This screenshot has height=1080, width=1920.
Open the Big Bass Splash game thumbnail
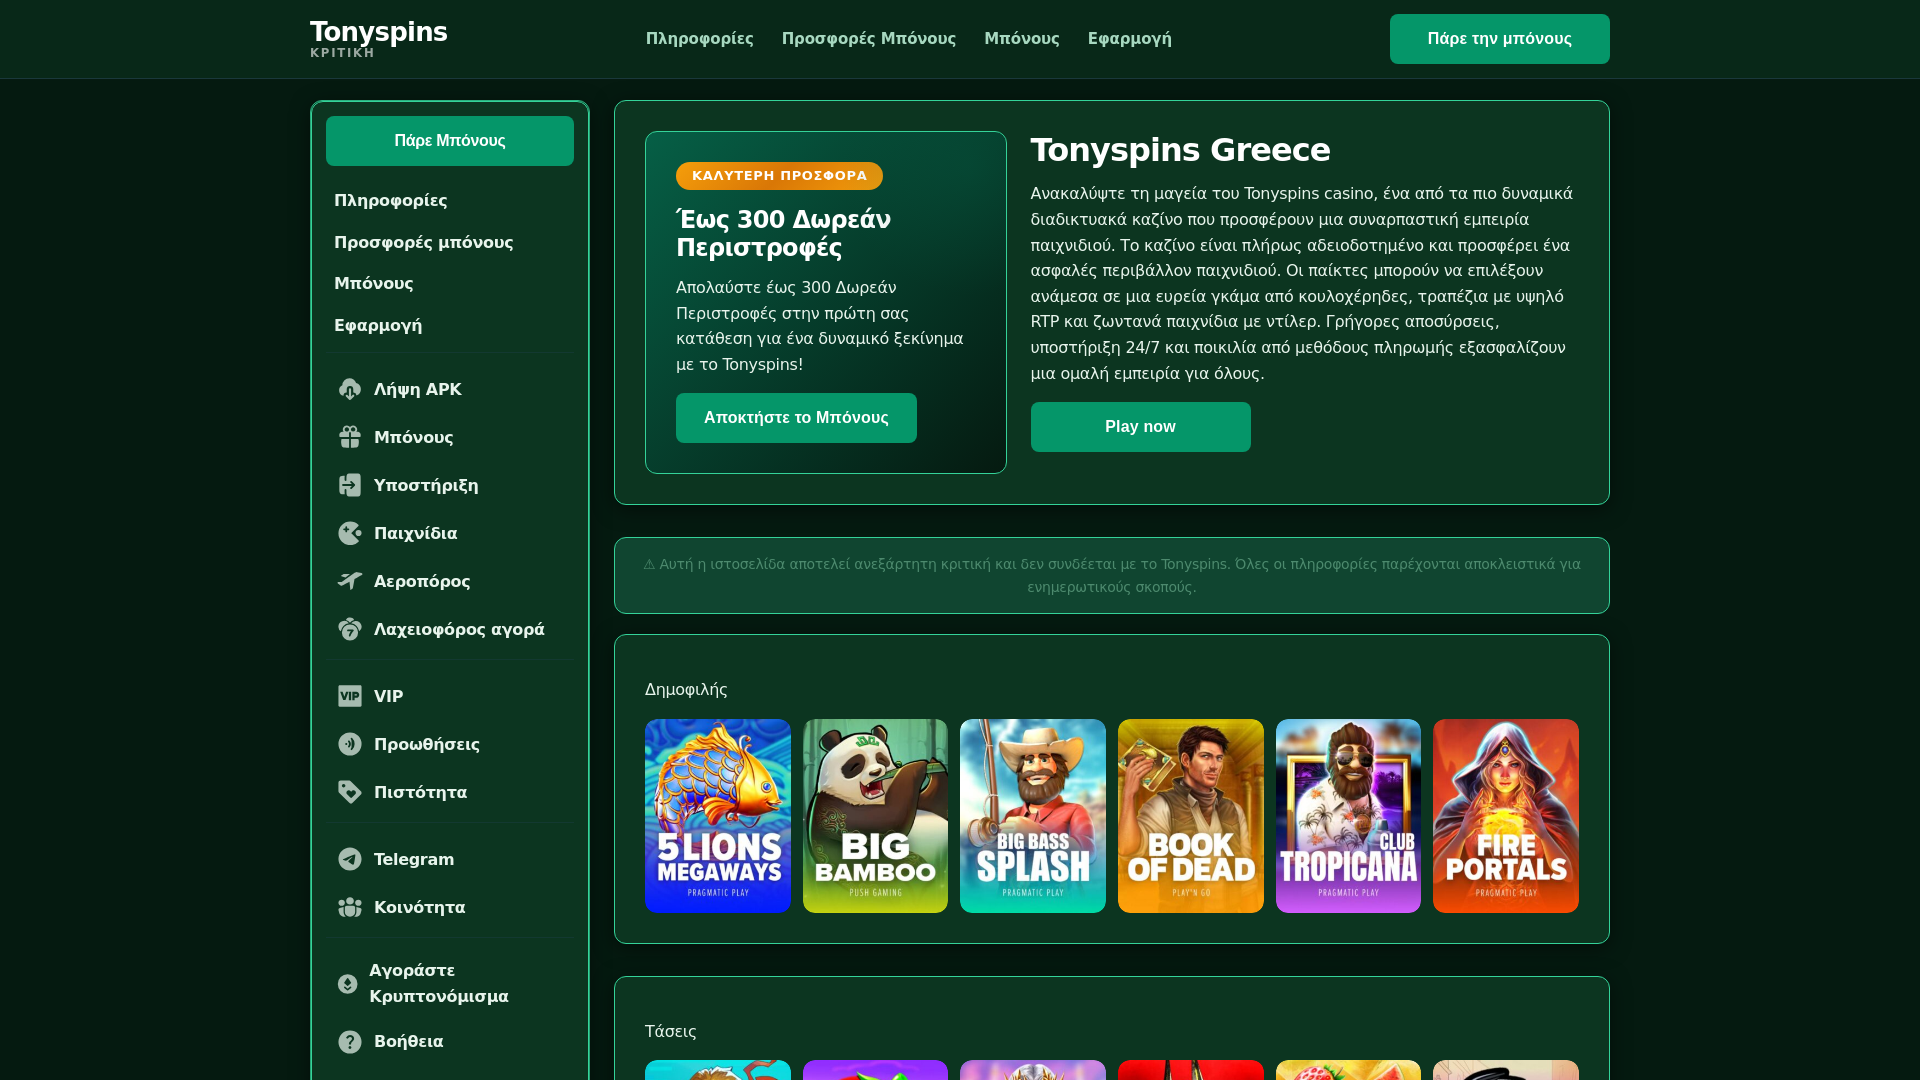pyautogui.click(x=1033, y=816)
